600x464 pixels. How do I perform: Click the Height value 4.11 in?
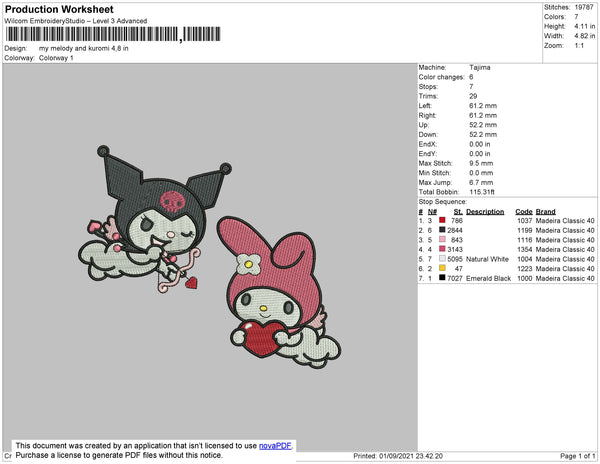tap(584, 26)
